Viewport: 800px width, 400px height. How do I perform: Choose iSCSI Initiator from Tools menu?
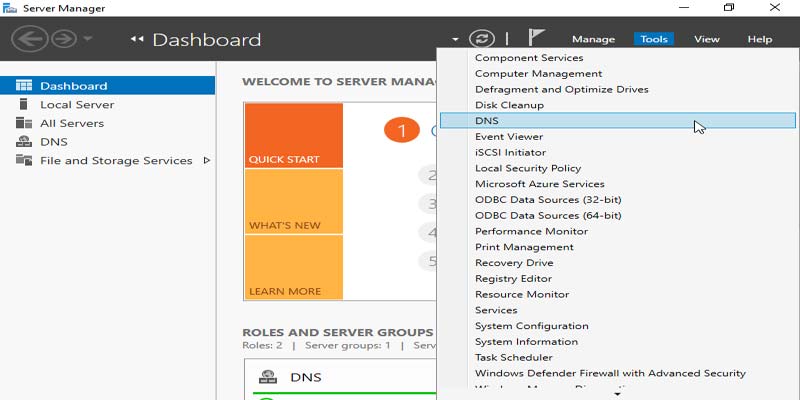(618, 152)
